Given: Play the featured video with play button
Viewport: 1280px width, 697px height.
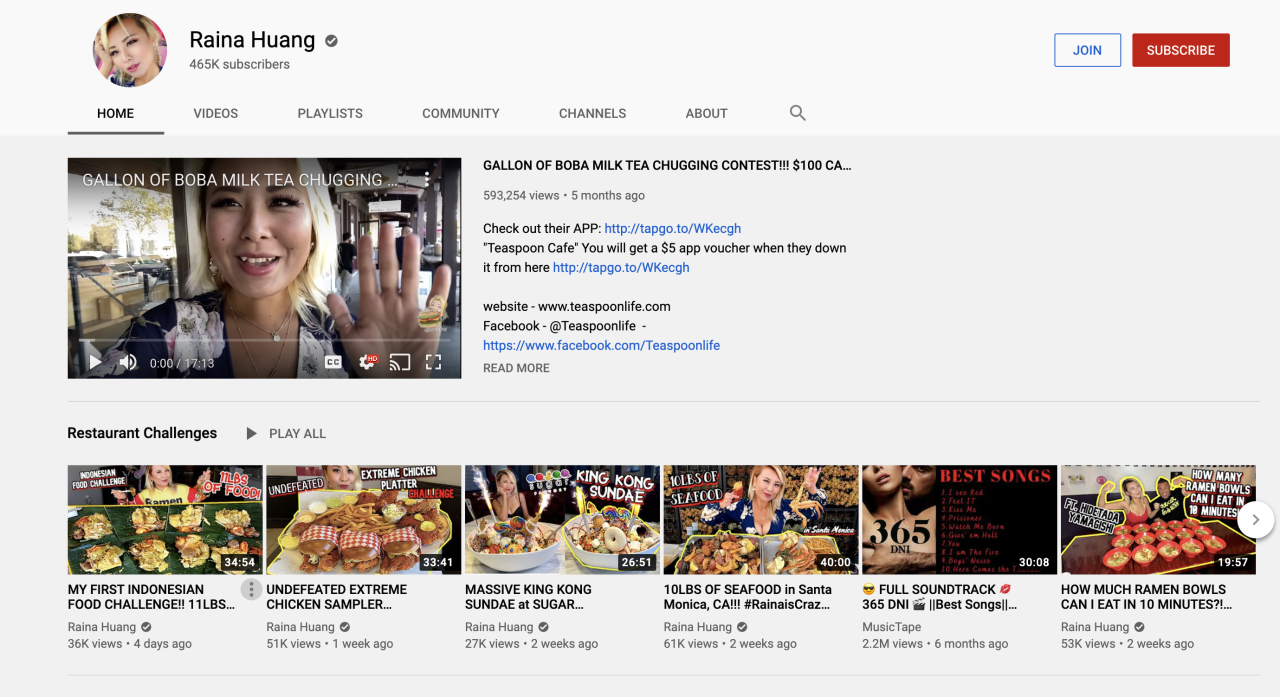Looking at the screenshot, I should click(95, 362).
